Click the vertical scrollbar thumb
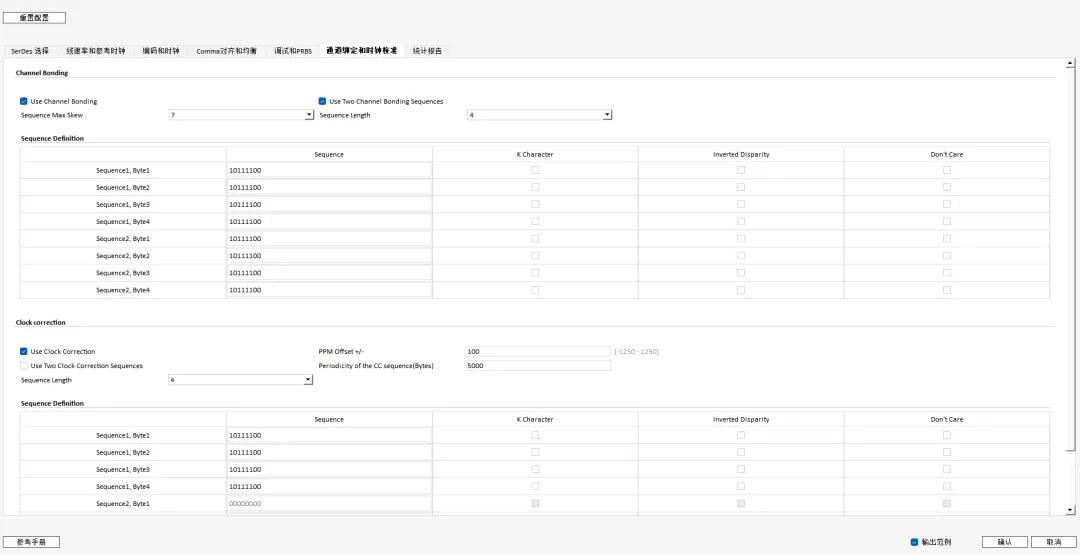Viewport: 1080px width, 555px height. [1070, 260]
